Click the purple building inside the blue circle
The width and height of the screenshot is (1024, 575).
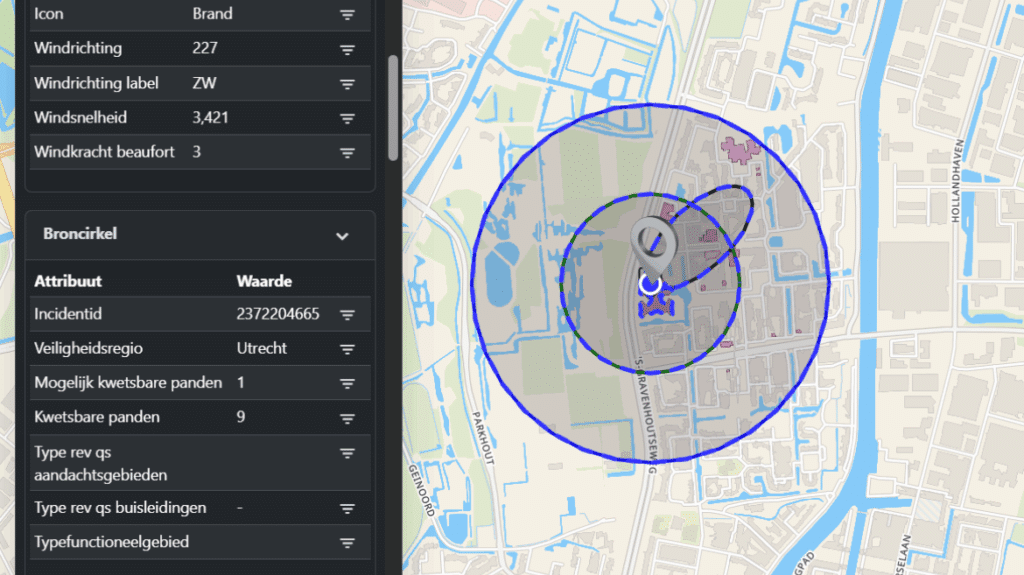point(741,152)
